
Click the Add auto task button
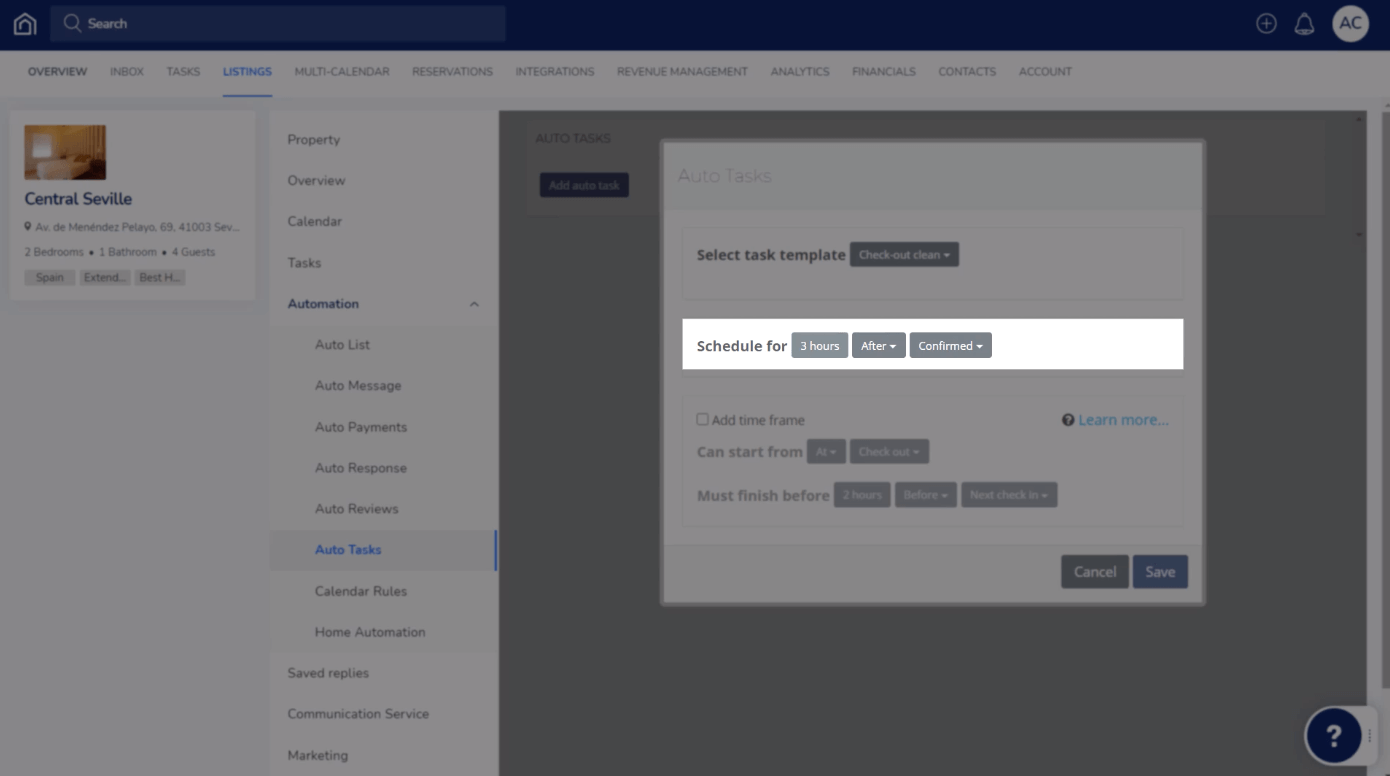tap(584, 185)
